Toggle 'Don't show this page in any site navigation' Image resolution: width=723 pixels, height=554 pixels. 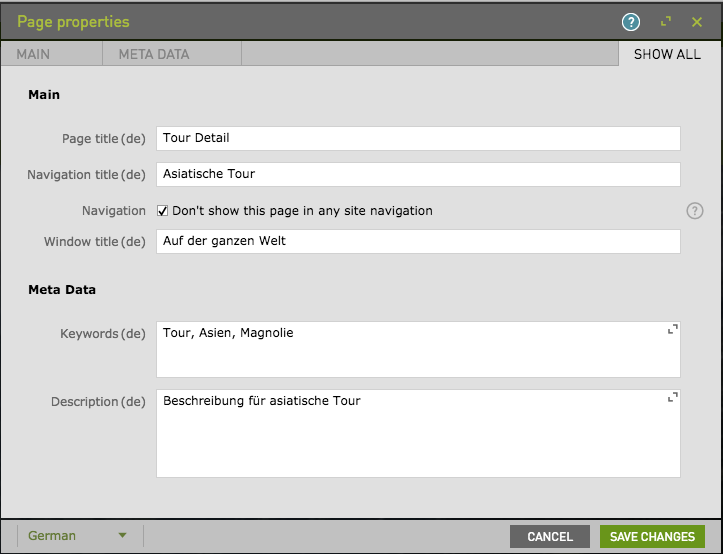pos(163,211)
